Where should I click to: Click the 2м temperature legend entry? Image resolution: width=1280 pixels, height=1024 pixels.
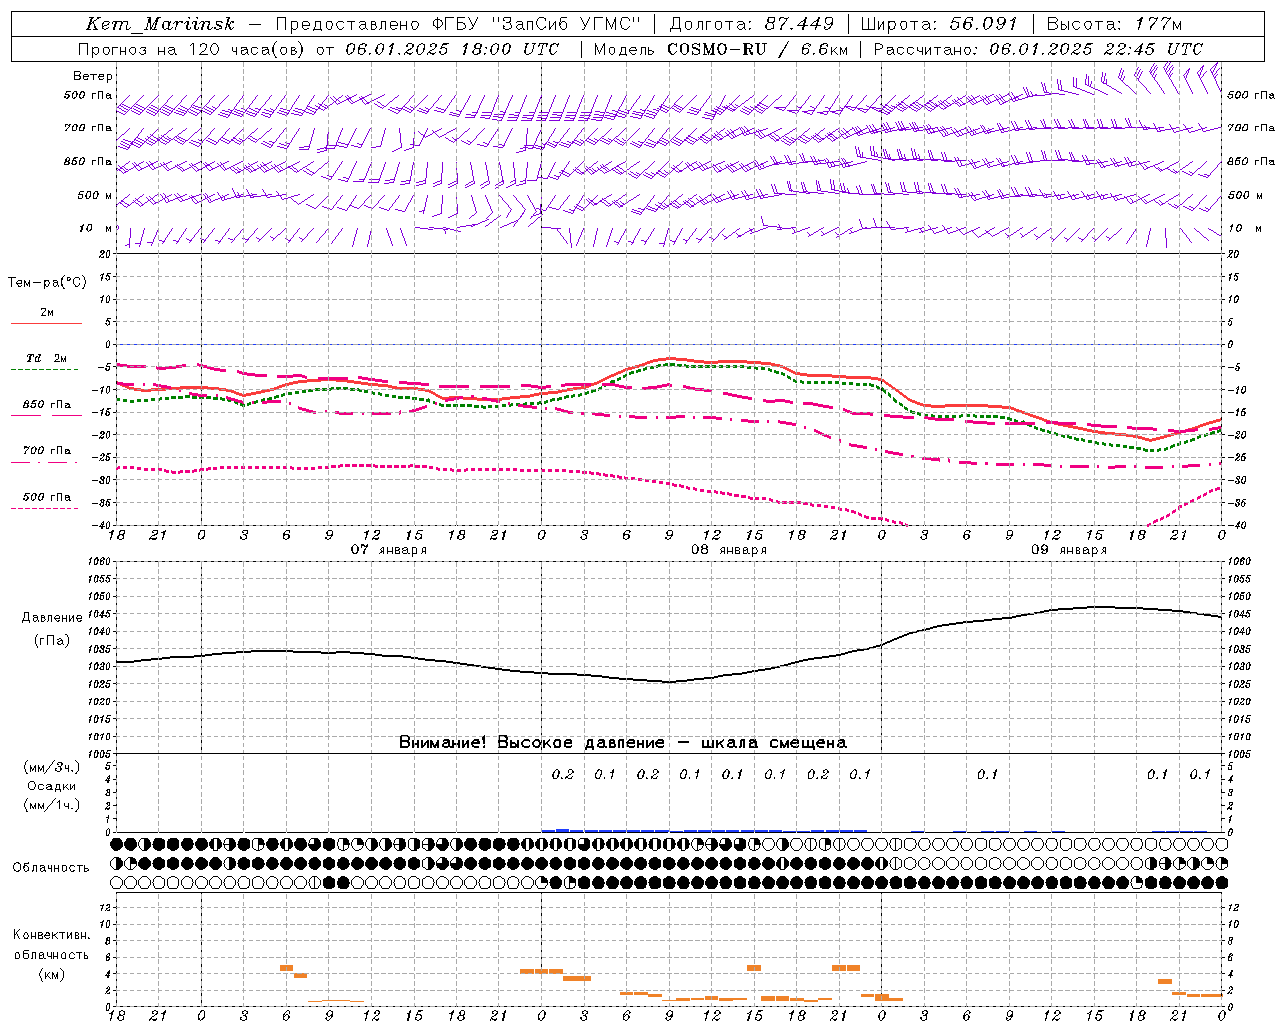tap(47, 313)
